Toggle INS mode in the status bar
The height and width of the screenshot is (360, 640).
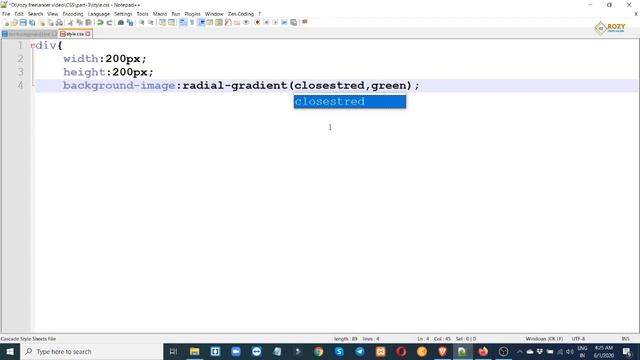(x=625, y=339)
